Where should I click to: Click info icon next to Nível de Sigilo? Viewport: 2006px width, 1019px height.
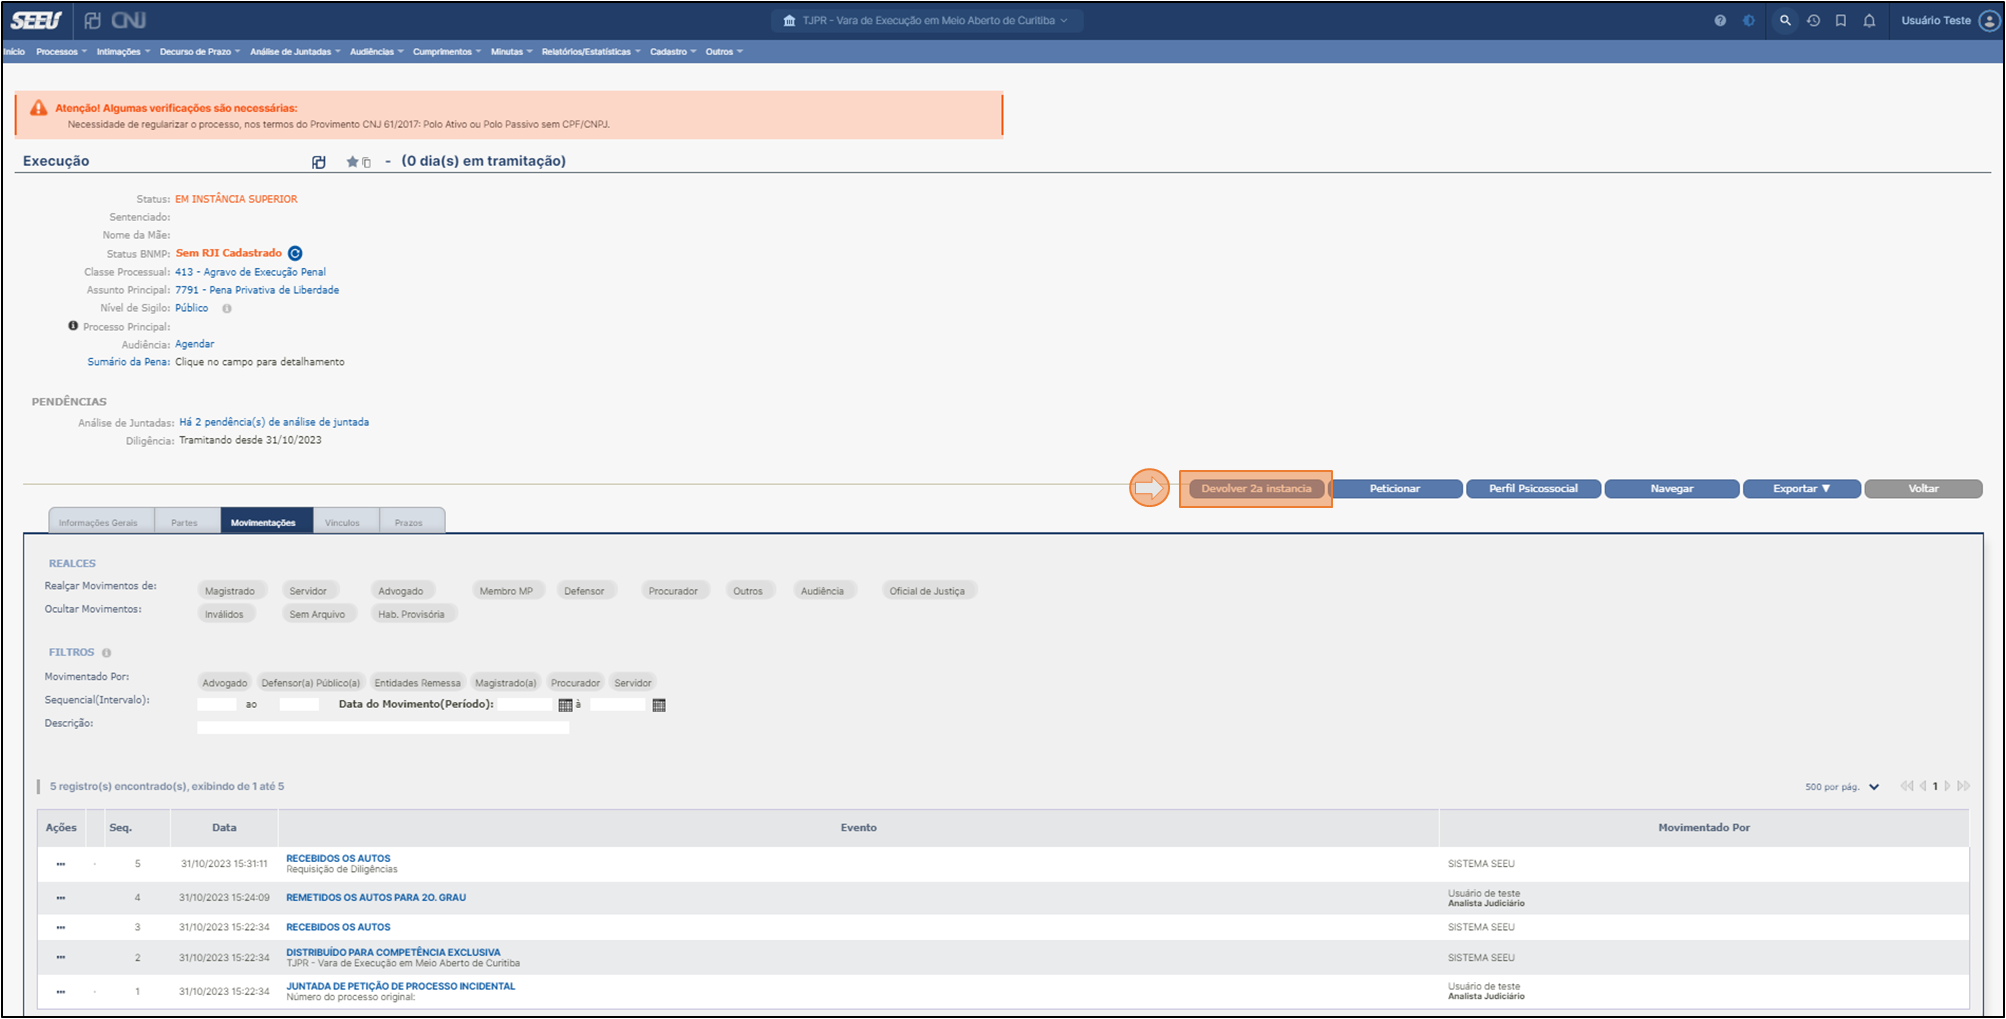point(227,308)
